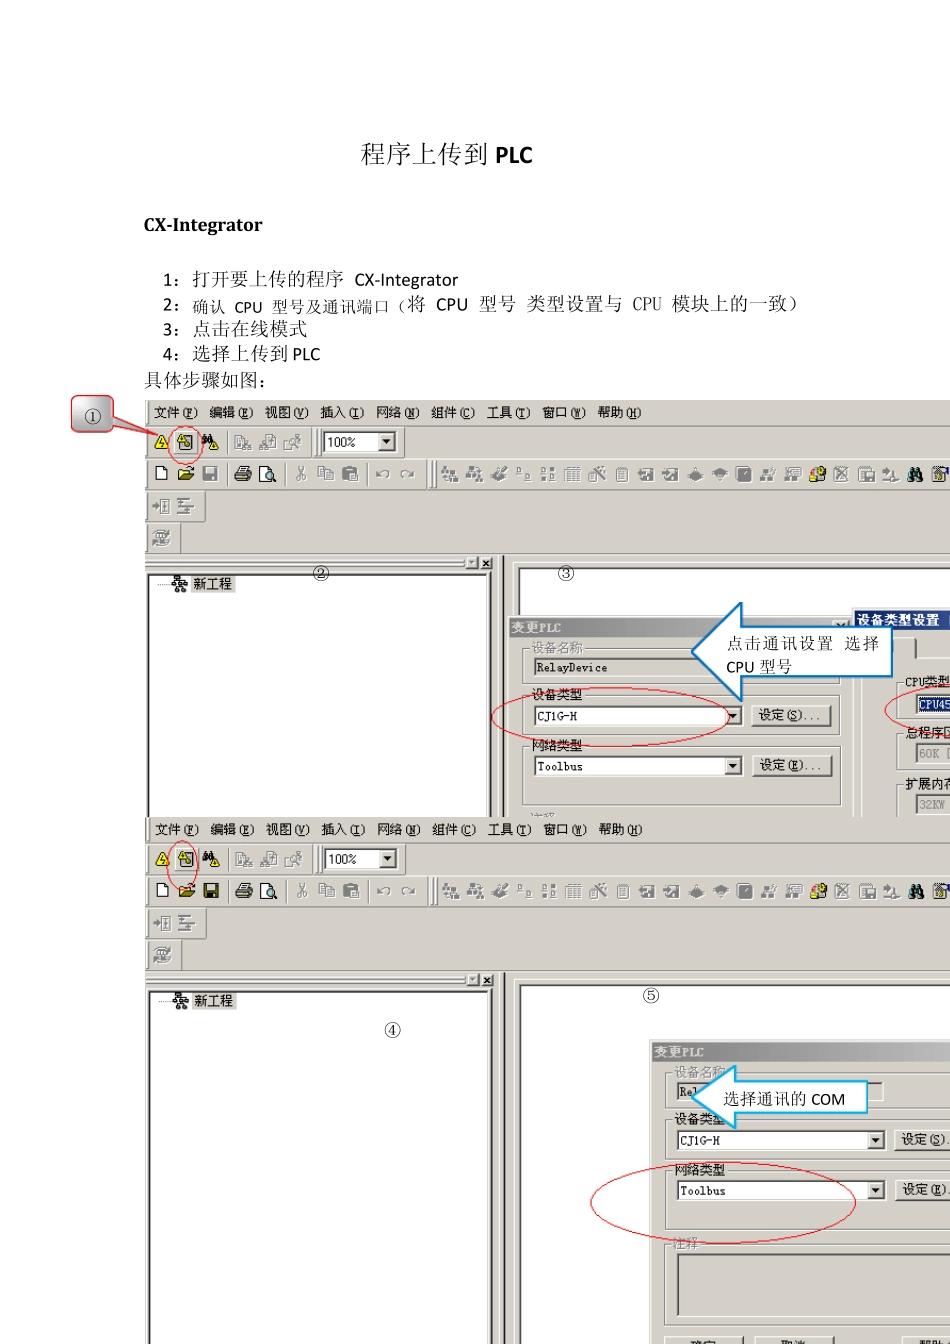Click the Save floppy icon in upper screenshot
This screenshot has width=950, height=1344.
(210, 474)
